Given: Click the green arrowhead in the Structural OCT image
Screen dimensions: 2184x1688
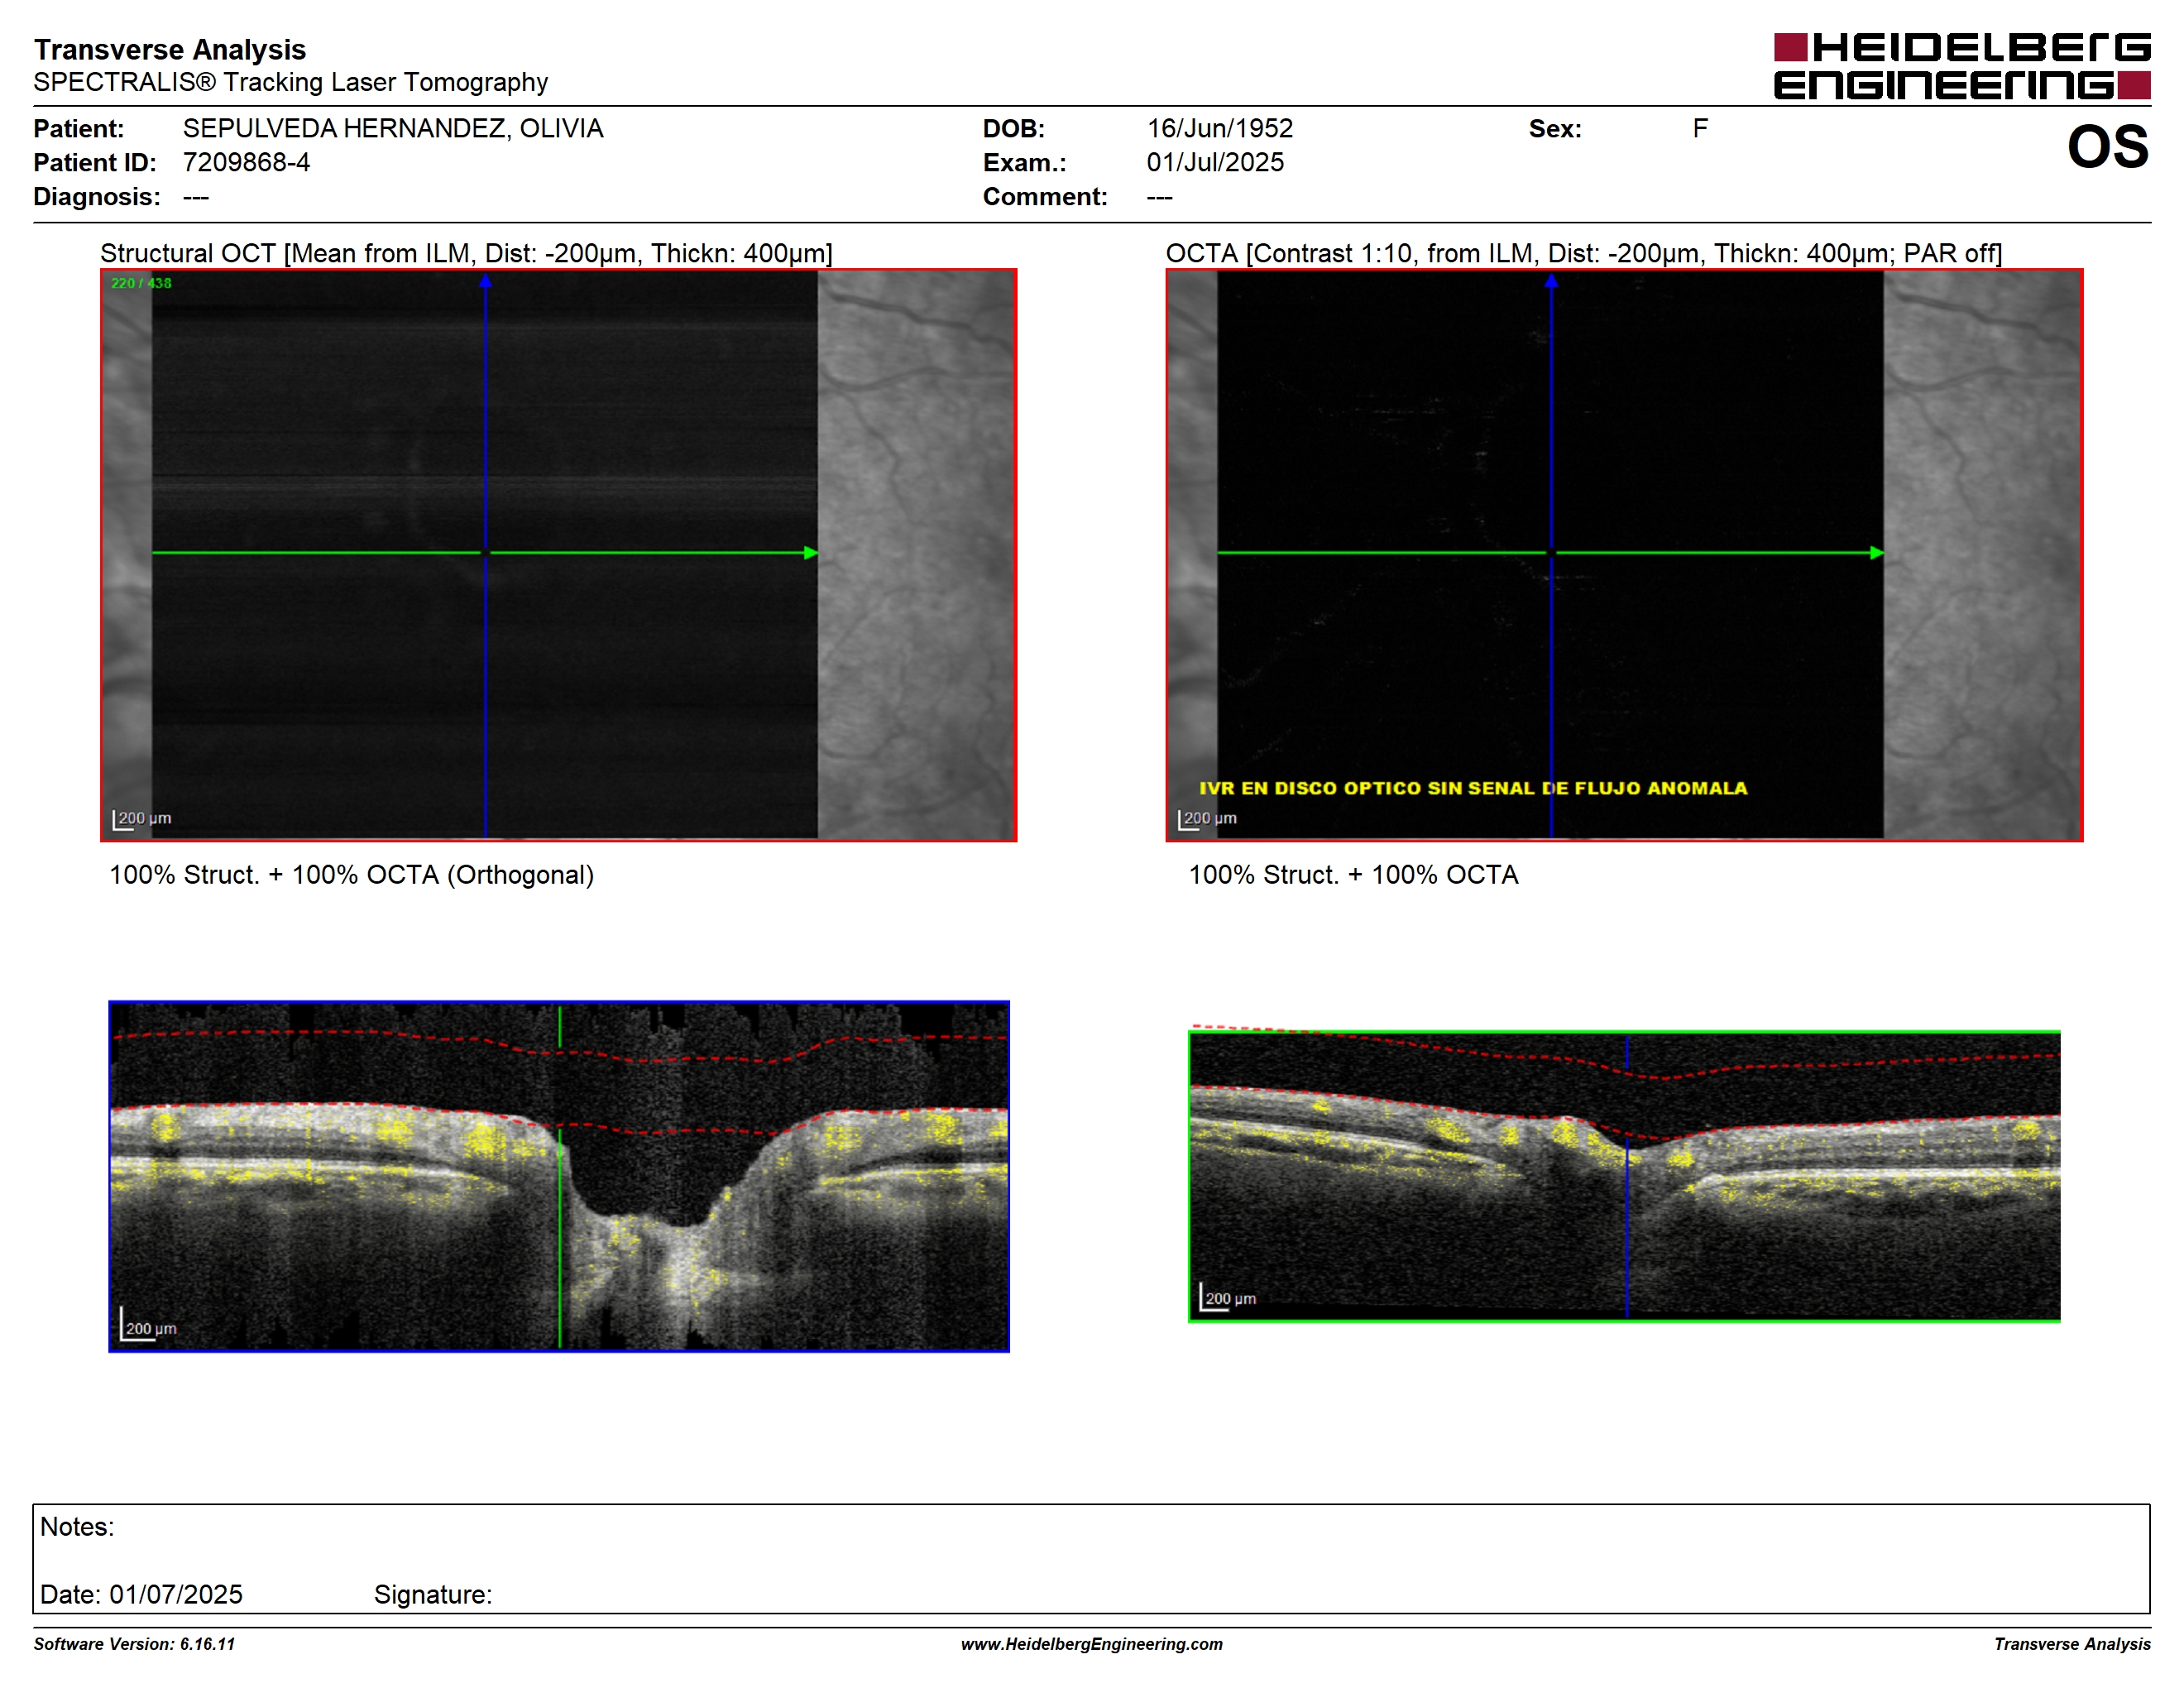Looking at the screenshot, I should point(811,553).
